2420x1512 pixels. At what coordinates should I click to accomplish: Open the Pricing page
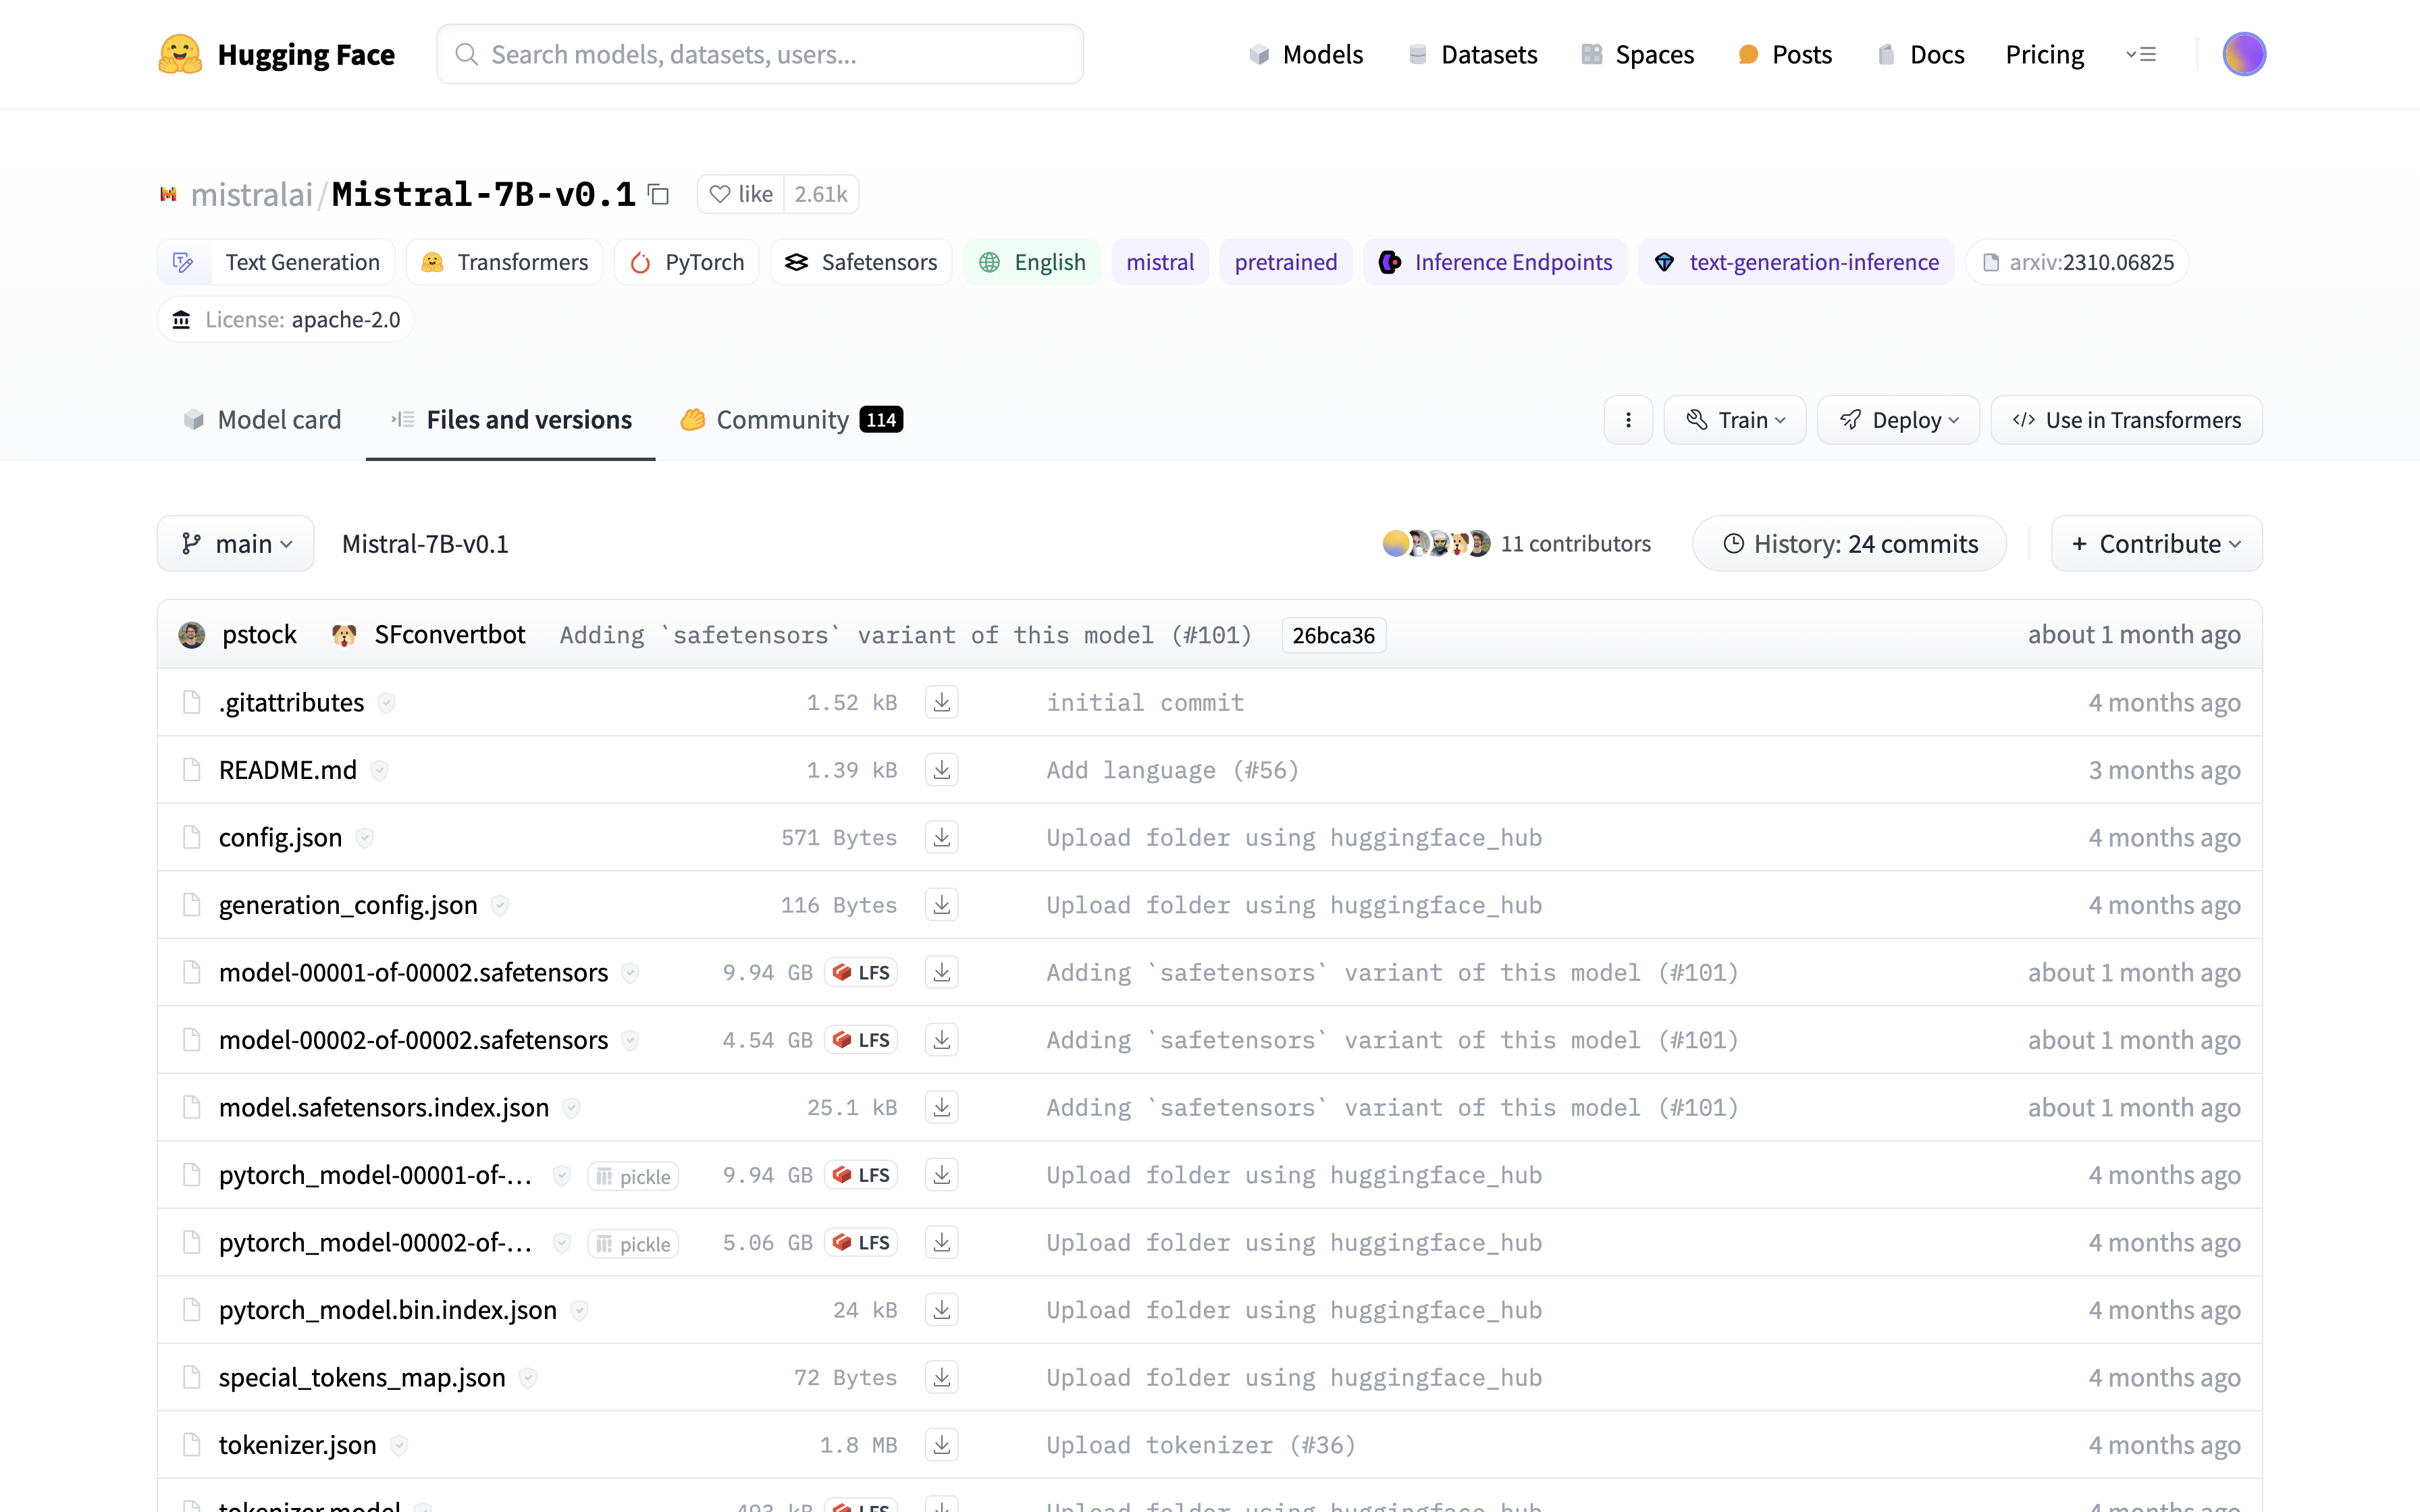(2045, 54)
